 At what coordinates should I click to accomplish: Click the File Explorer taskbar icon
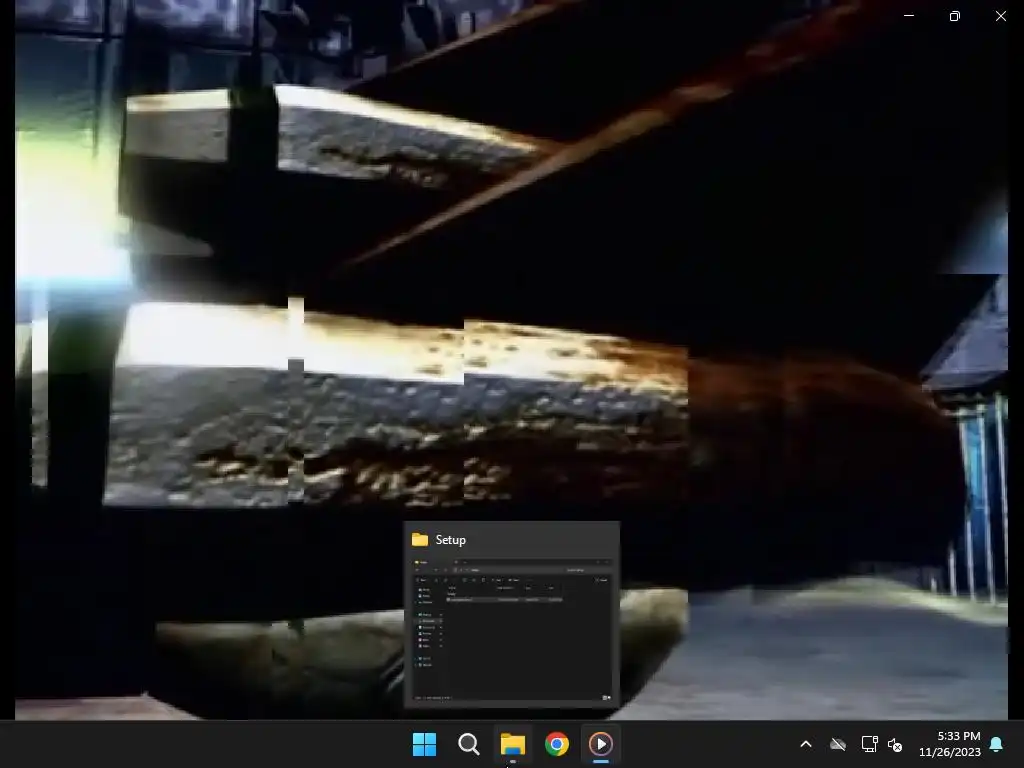(513, 744)
